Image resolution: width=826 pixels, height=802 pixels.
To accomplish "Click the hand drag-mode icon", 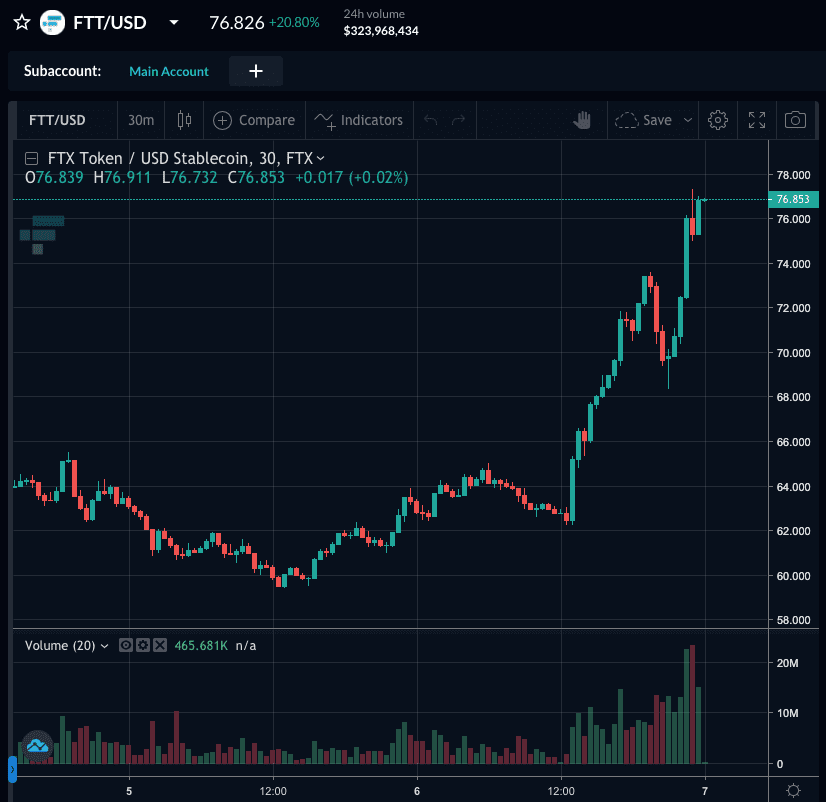I will point(582,120).
